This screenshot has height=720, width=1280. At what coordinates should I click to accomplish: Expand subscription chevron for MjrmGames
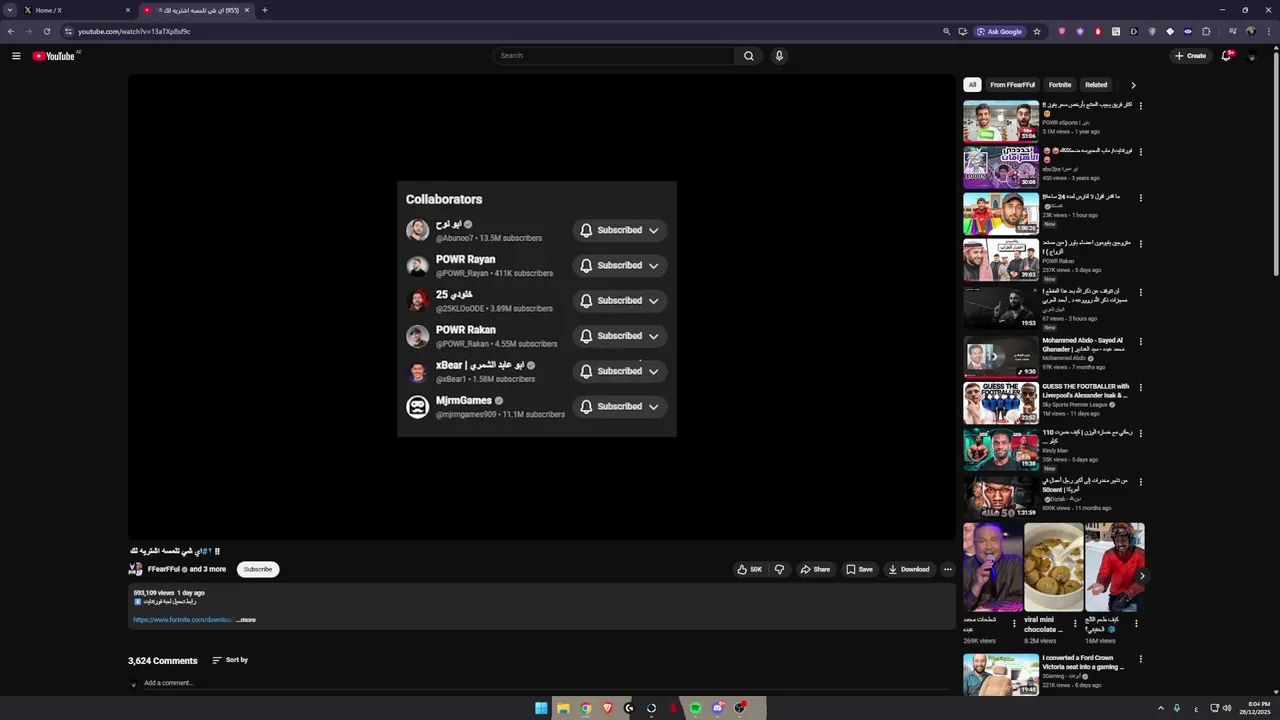(x=654, y=406)
